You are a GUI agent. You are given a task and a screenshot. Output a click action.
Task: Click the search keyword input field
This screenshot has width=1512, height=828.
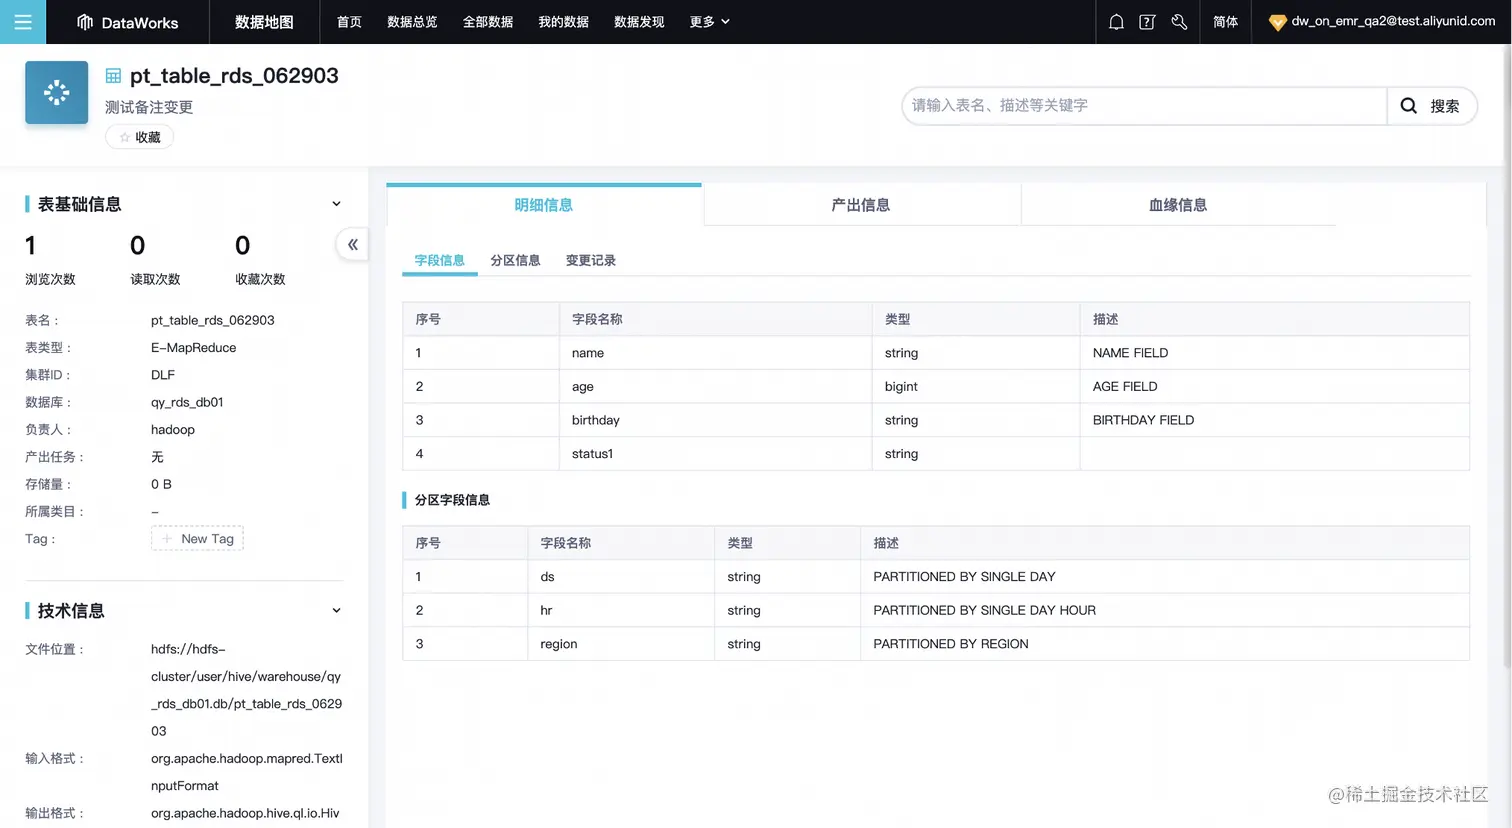click(x=1144, y=106)
